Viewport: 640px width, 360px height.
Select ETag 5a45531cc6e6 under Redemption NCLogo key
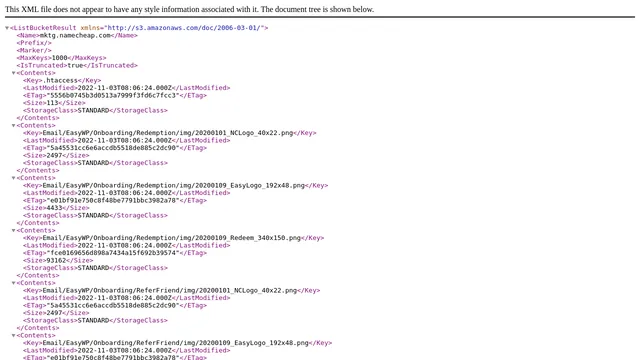tap(113, 148)
